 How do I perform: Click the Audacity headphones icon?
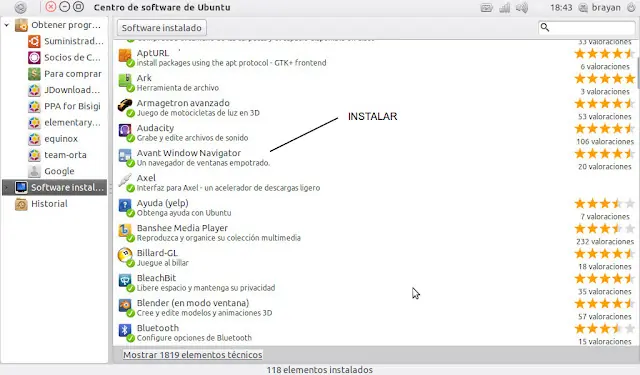(x=125, y=131)
